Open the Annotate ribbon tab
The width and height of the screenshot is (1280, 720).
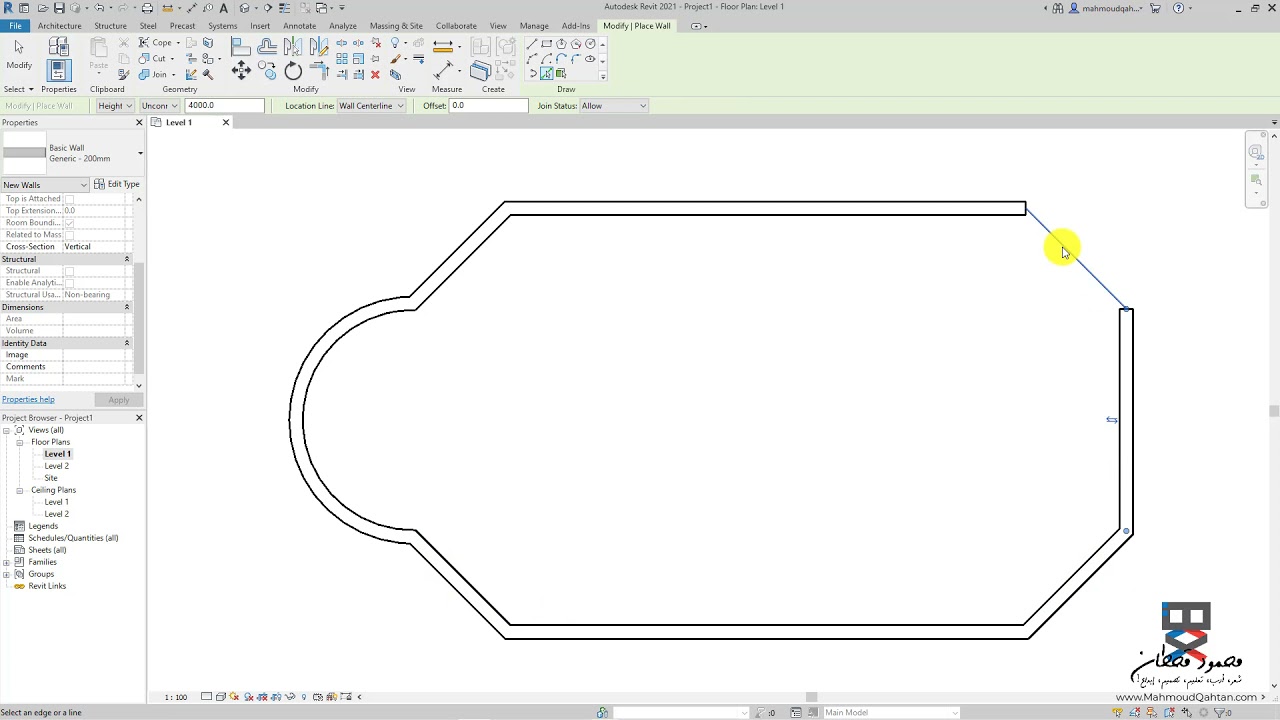click(299, 26)
